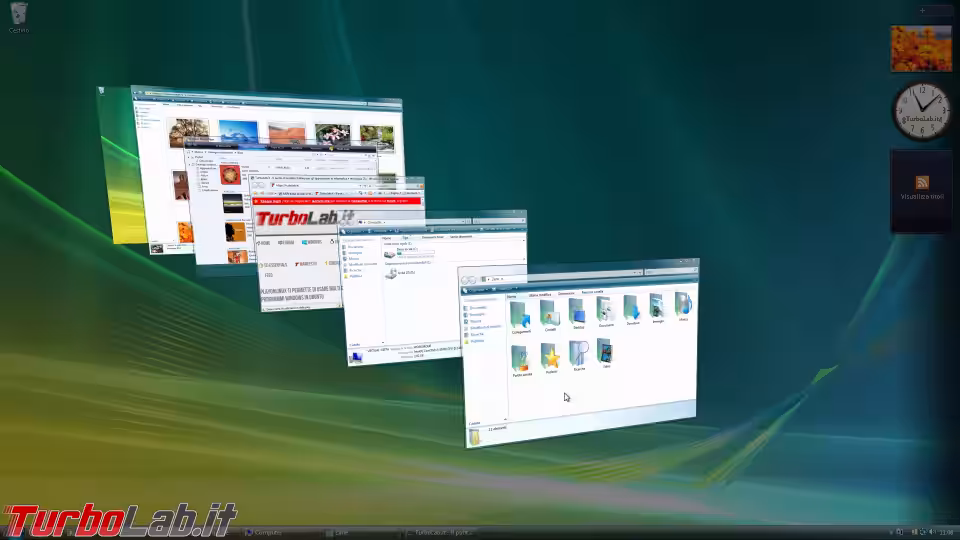Open the Collegamenti folder in the front window
Screen dimensions: 960x540
pyautogui.click(x=520, y=315)
